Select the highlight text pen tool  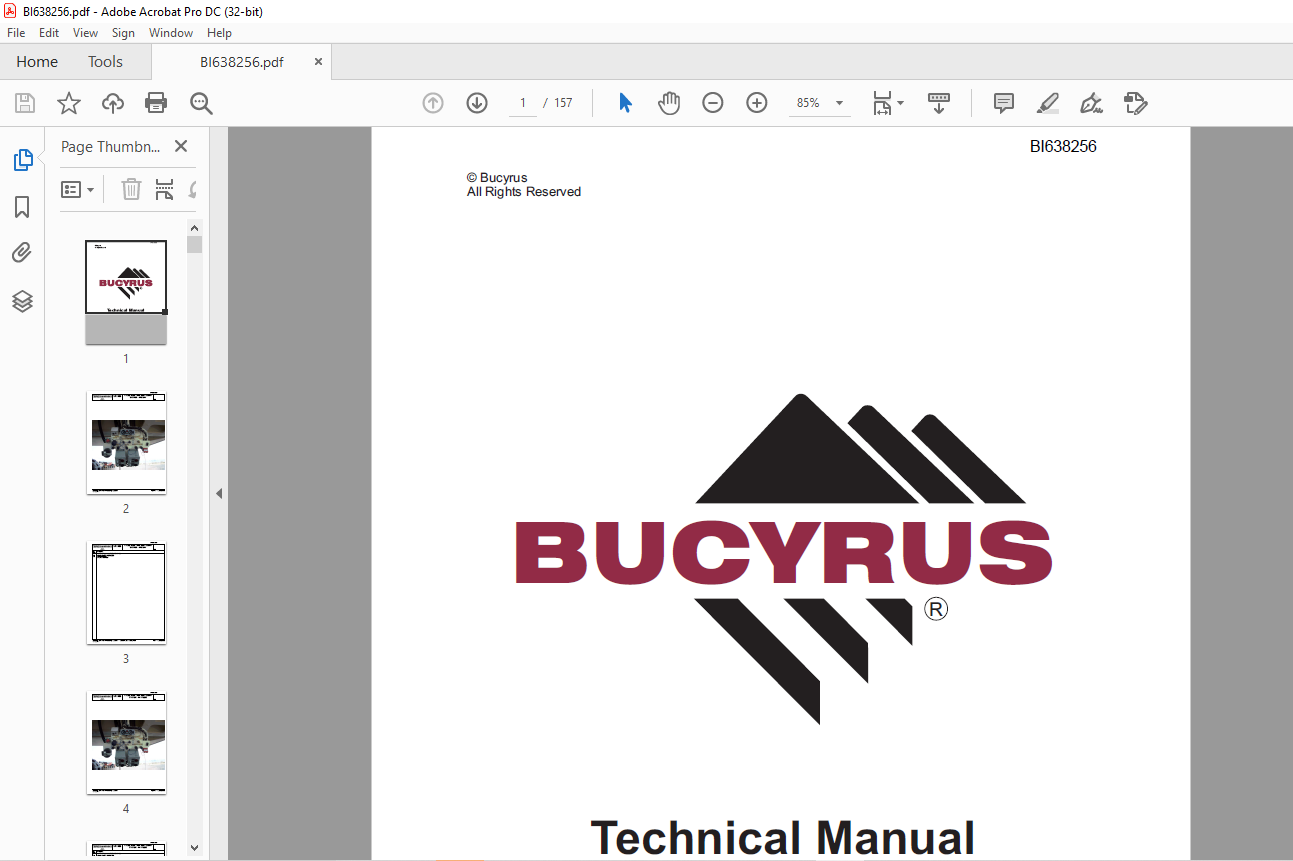[x=1047, y=103]
